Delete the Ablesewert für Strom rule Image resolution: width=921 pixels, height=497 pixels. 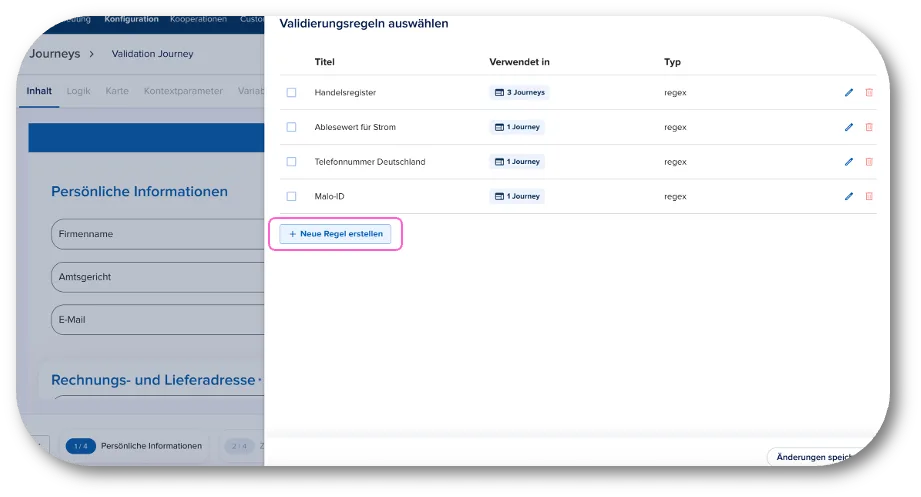point(869,127)
